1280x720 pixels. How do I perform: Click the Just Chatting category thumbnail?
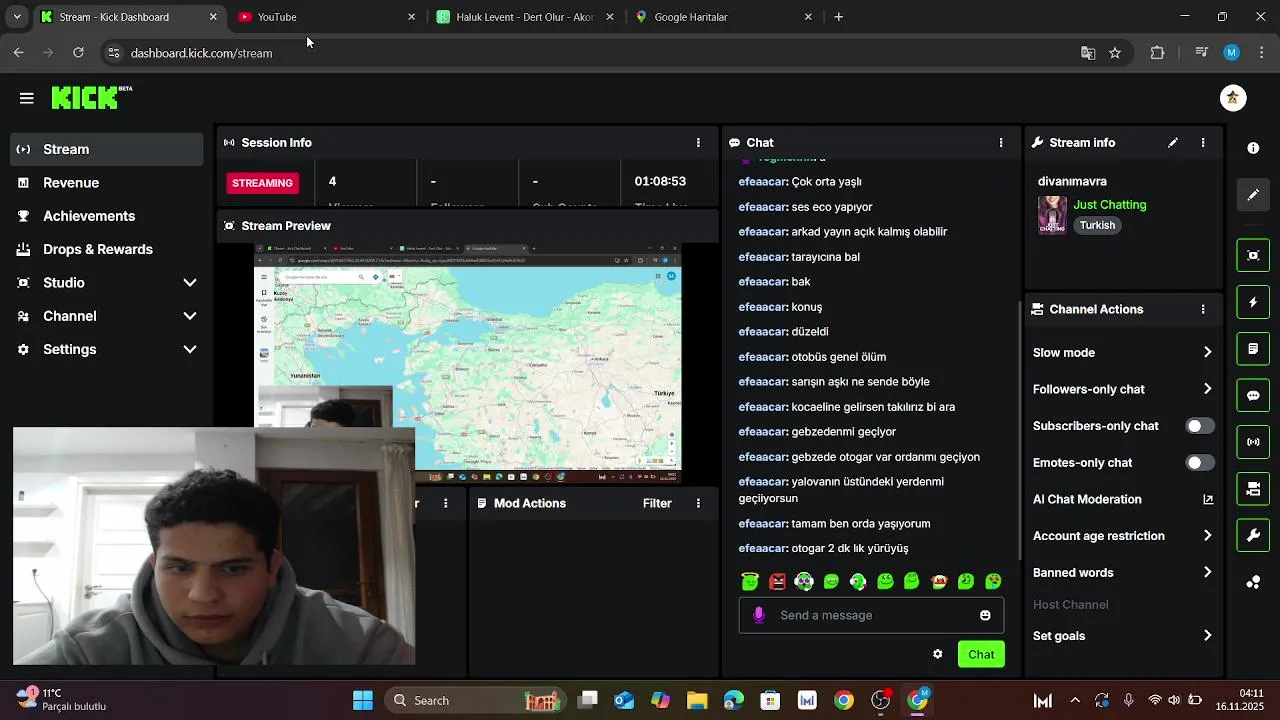(1052, 215)
